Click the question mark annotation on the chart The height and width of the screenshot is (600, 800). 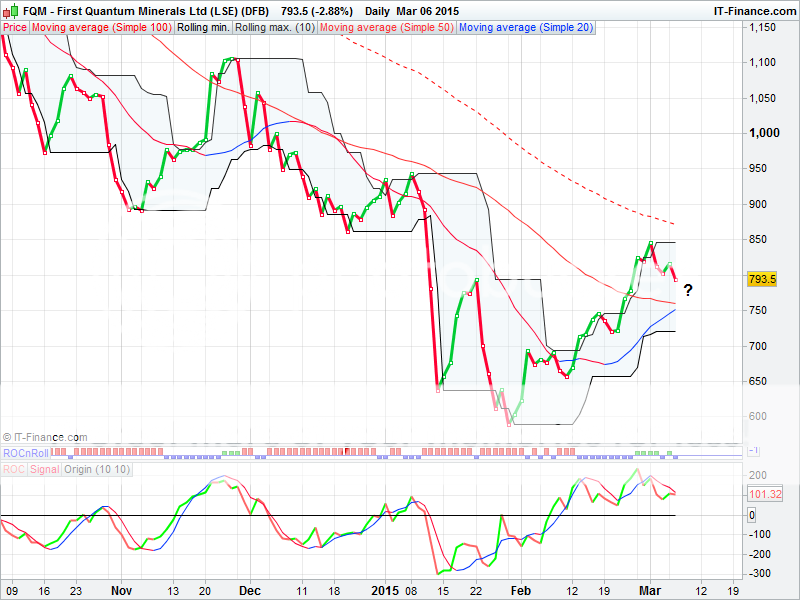[x=688, y=290]
